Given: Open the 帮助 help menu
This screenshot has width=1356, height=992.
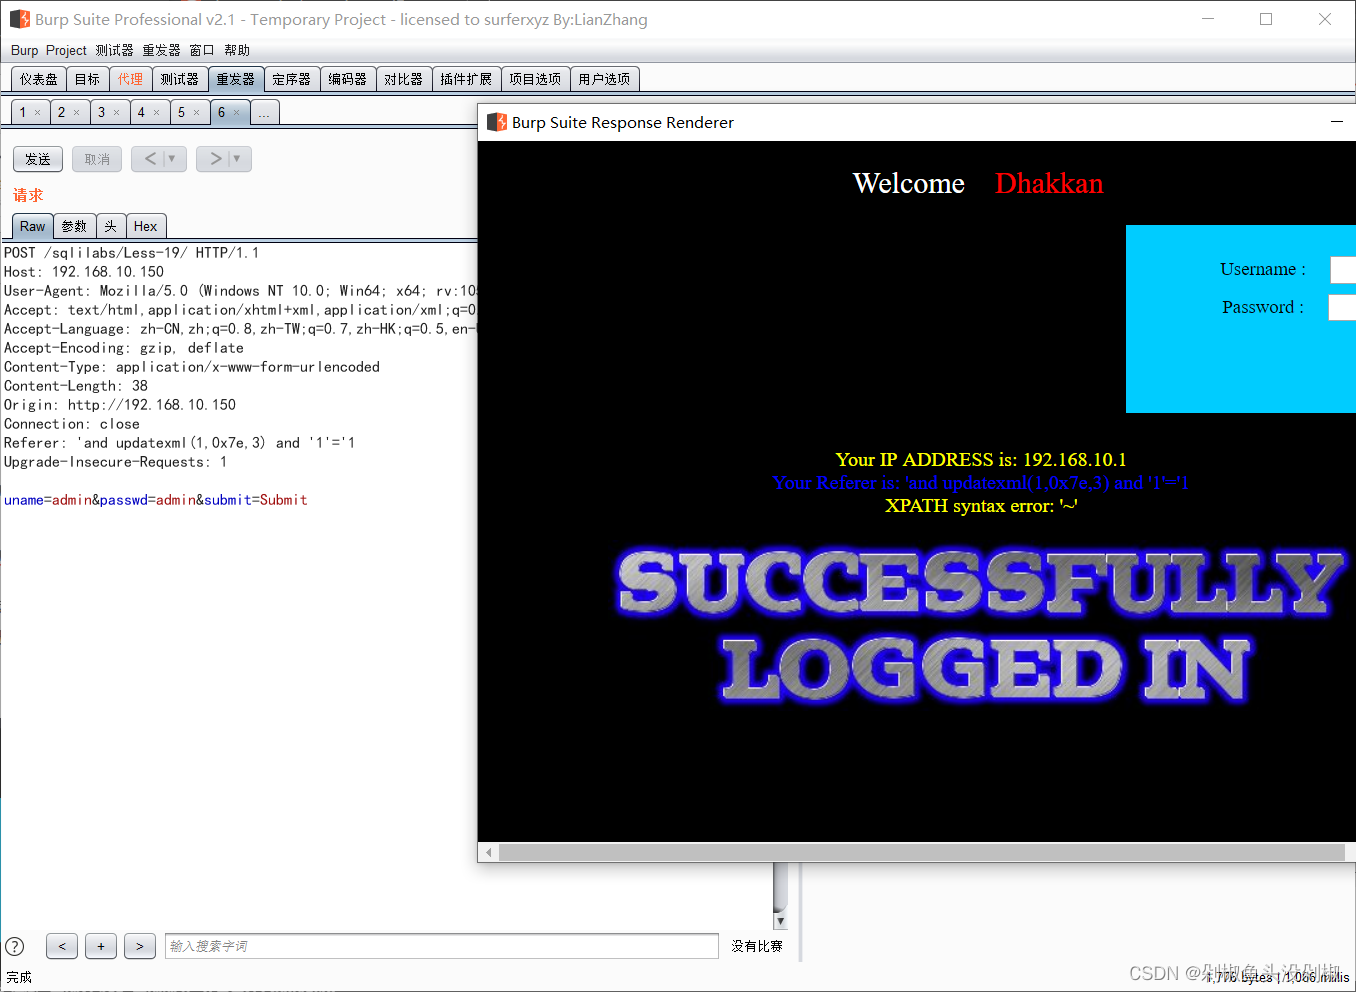Looking at the screenshot, I should click(x=237, y=50).
